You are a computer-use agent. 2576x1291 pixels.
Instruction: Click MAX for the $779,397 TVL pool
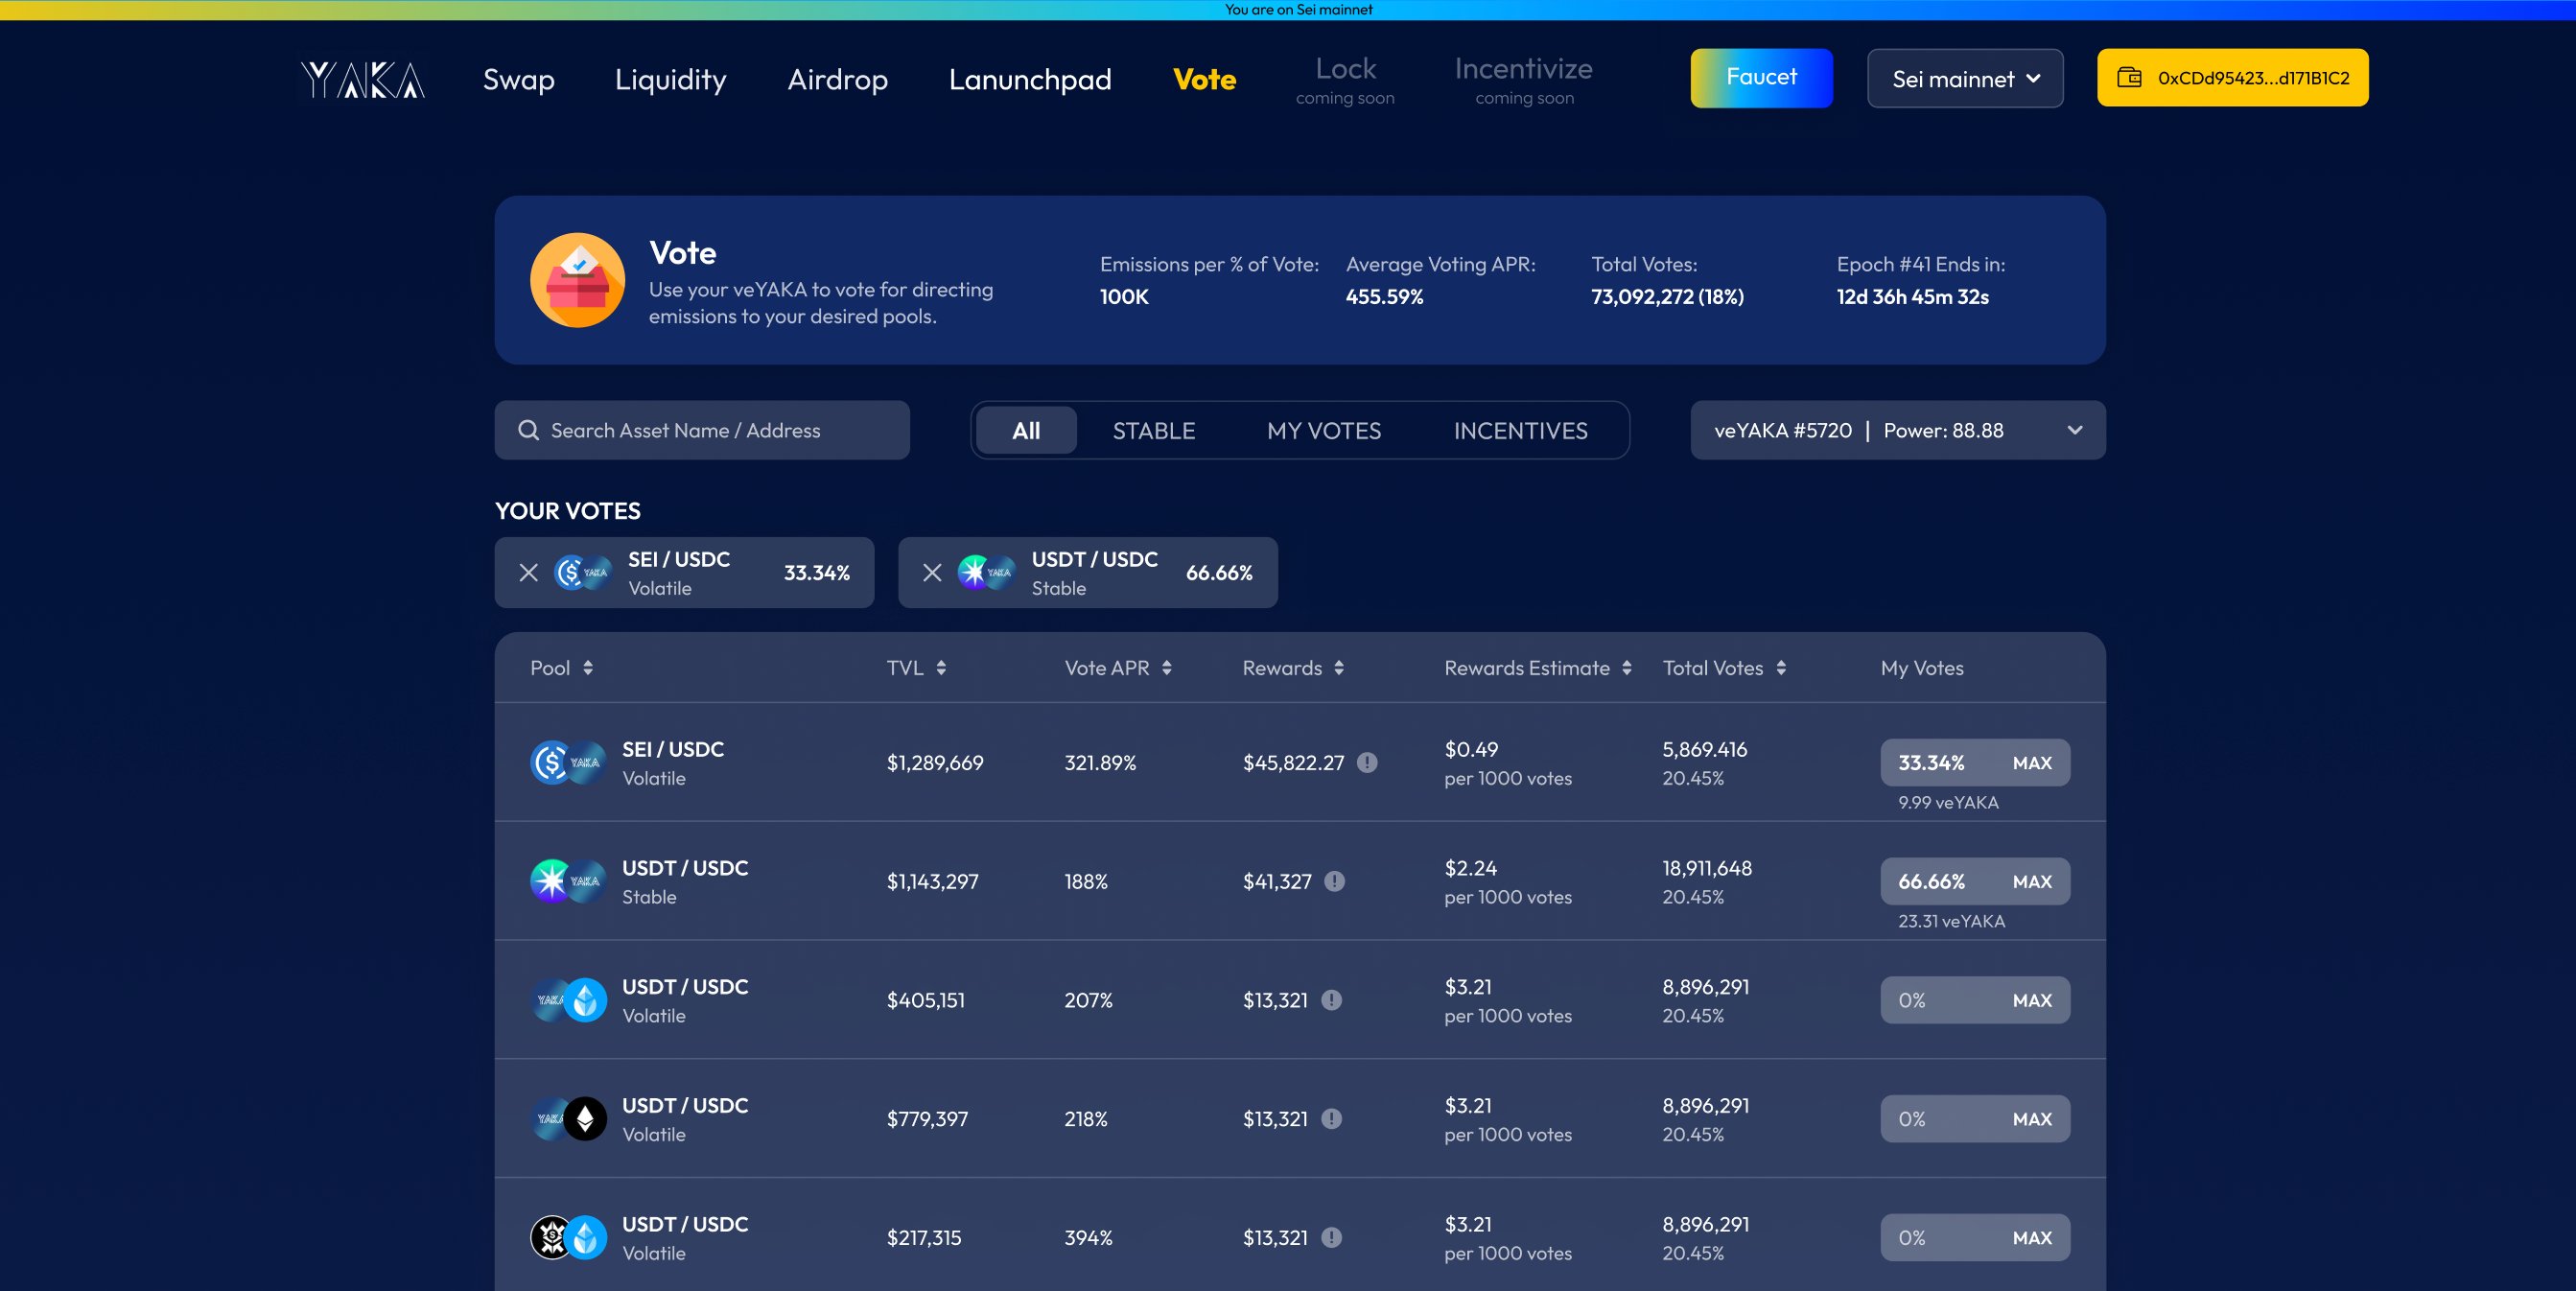[x=2031, y=1119]
